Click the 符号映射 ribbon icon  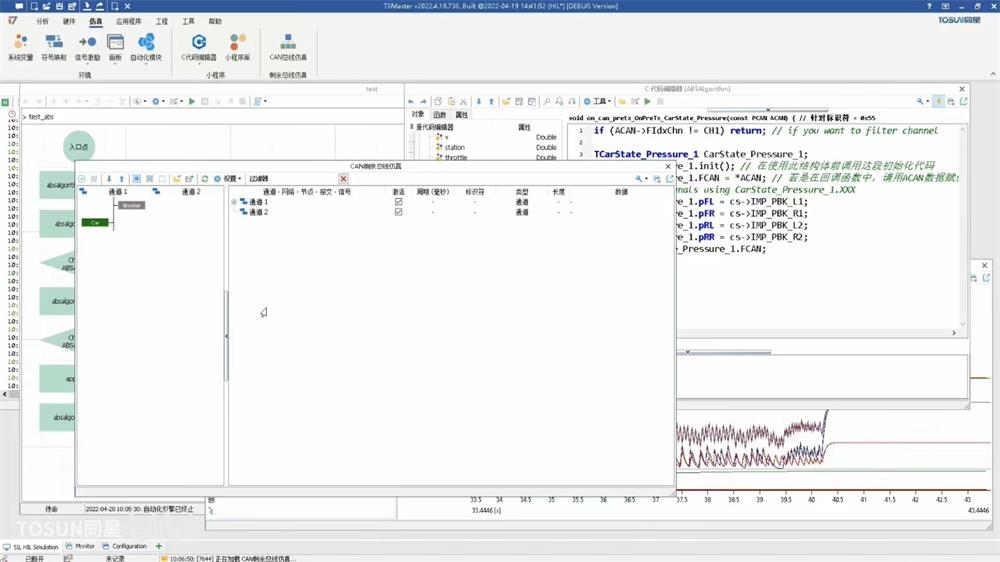(x=54, y=46)
